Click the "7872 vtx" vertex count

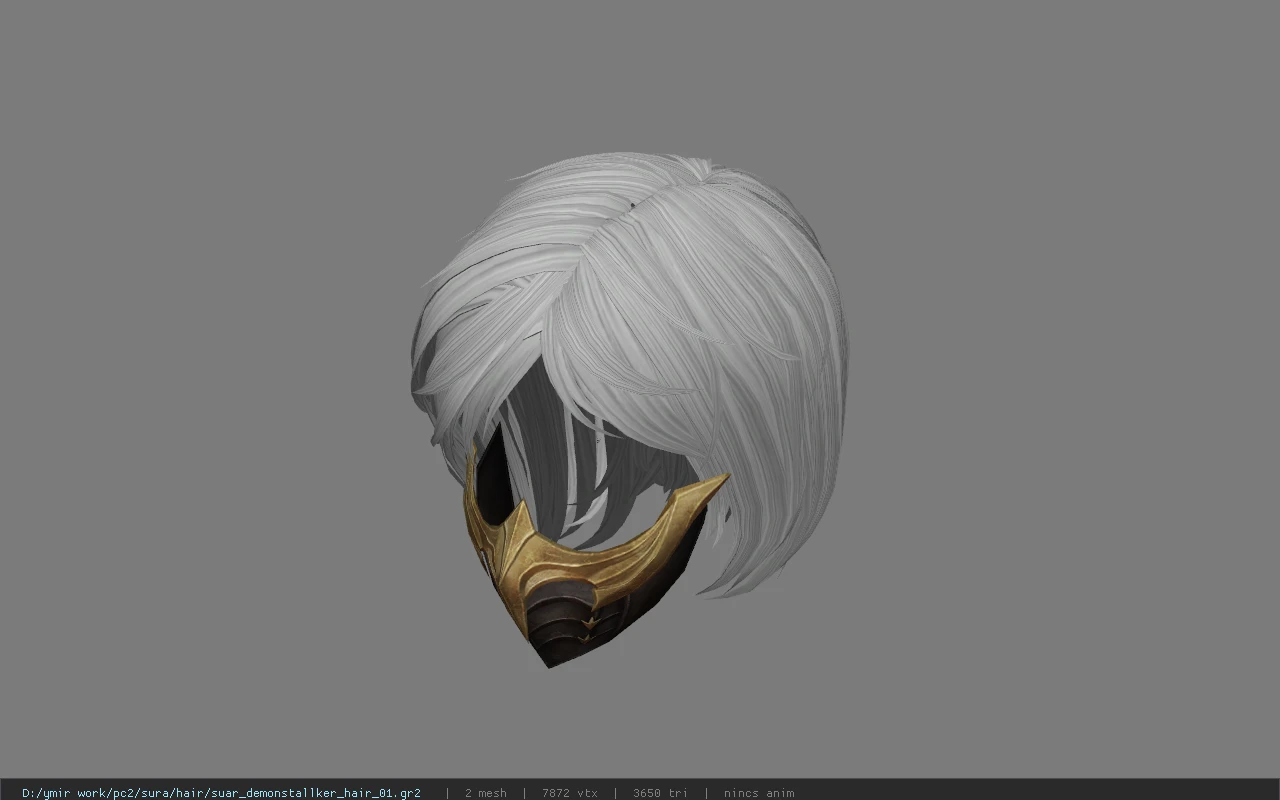tap(570, 793)
